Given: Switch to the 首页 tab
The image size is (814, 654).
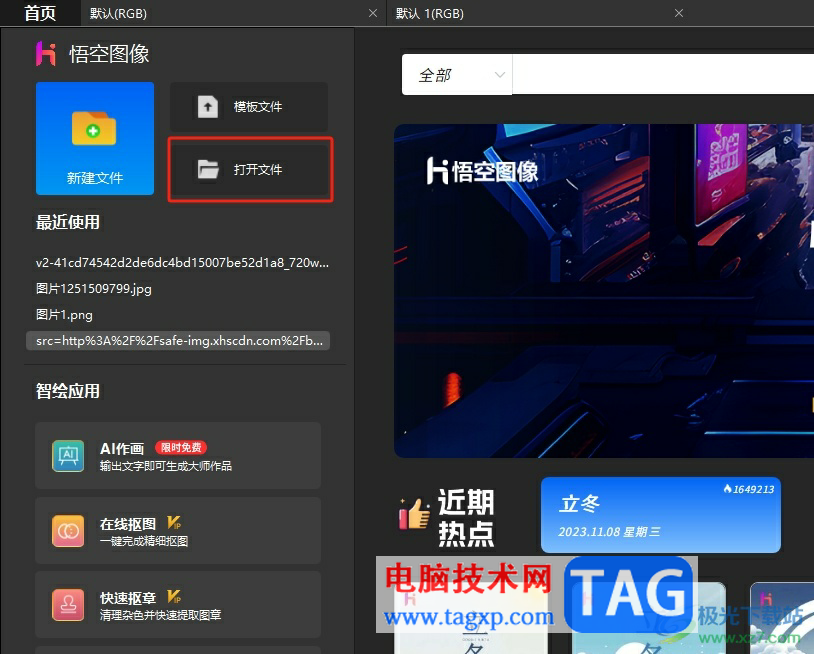Looking at the screenshot, I should coord(40,13).
